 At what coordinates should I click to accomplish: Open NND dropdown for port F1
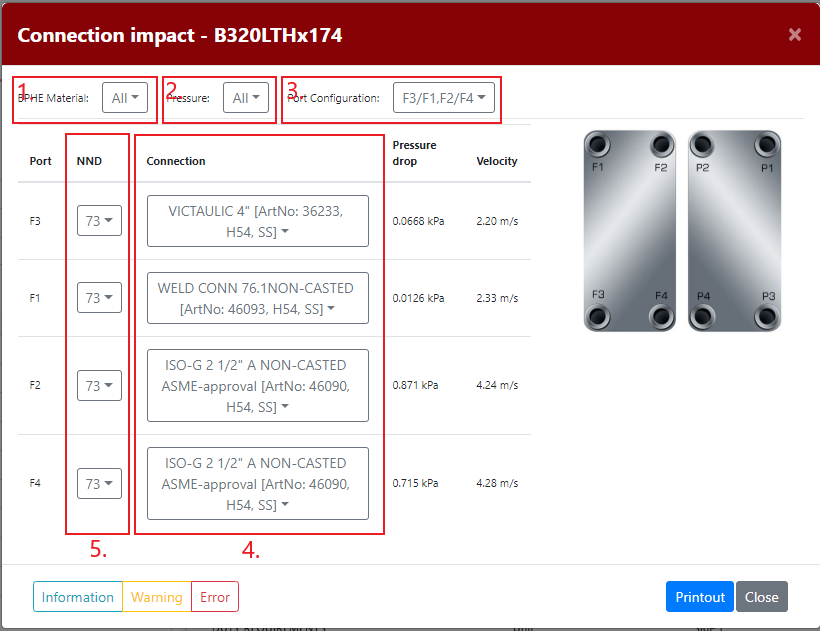pos(99,297)
